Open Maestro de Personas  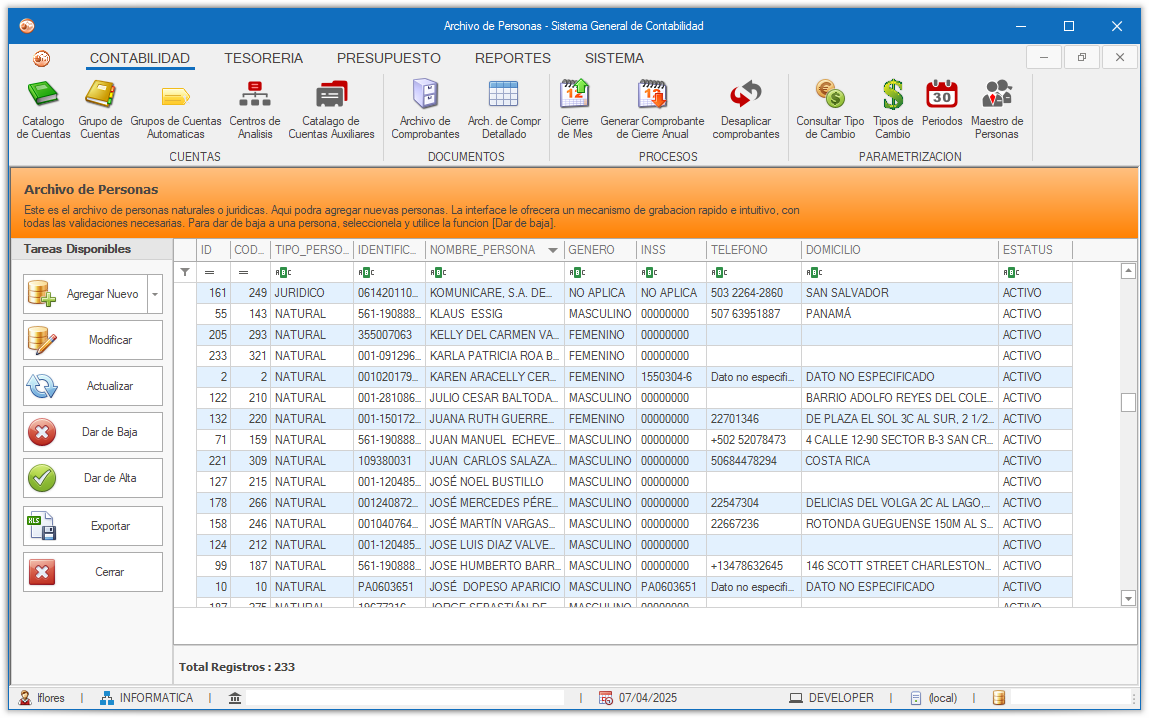click(x=997, y=110)
